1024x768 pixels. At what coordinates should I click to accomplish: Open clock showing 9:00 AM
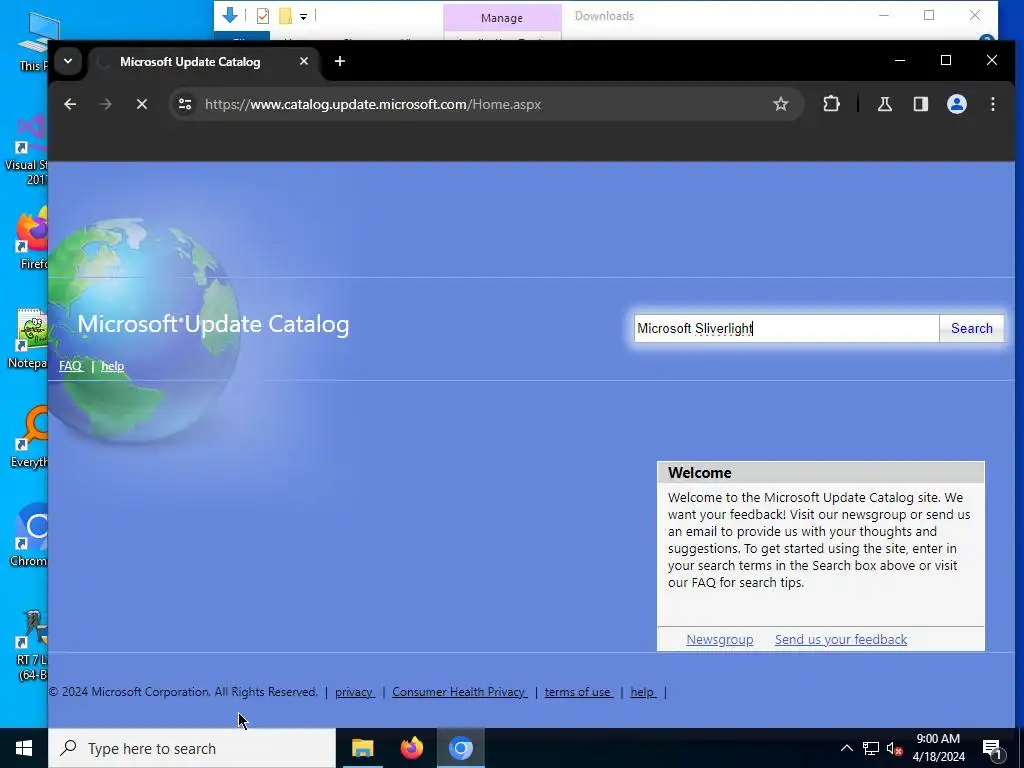click(x=938, y=748)
